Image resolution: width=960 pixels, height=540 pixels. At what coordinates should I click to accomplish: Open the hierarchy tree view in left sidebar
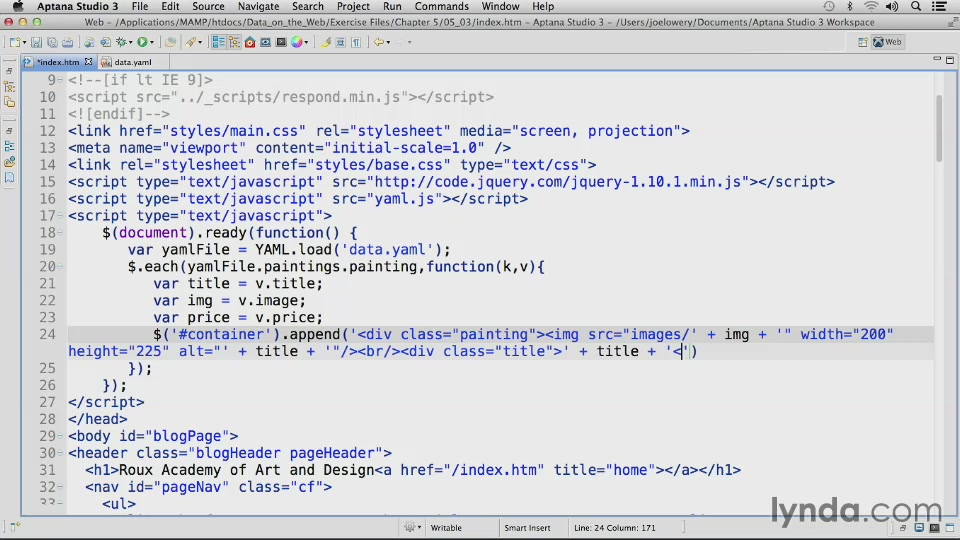click(9, 87)
